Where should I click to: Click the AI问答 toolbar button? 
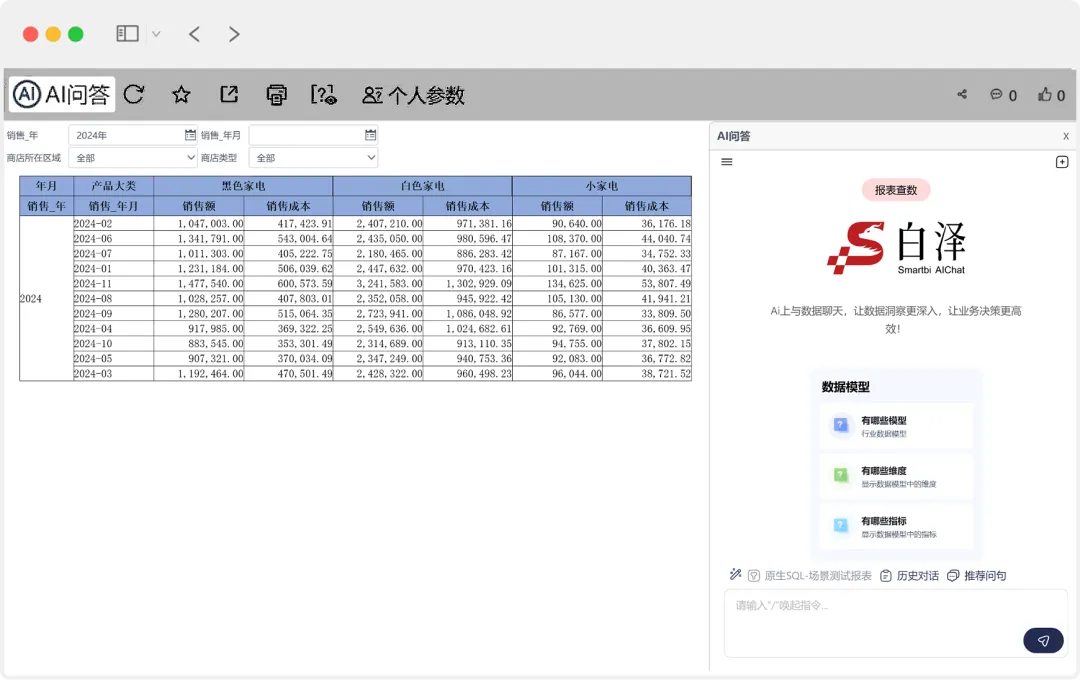(x=62, y=94)
